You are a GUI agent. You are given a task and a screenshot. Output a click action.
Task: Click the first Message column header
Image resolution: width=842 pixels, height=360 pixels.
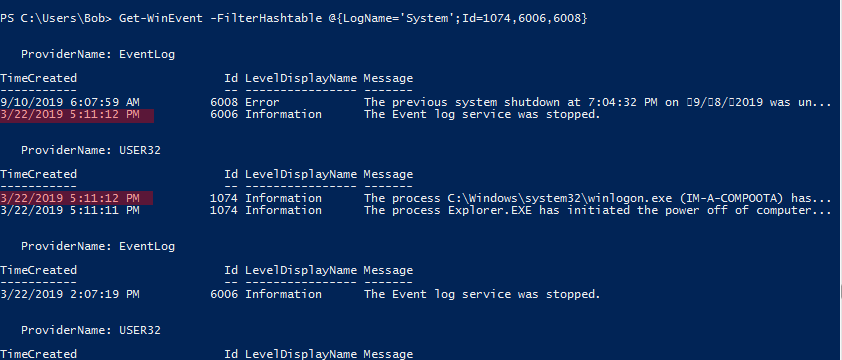pyautogui.click(x=388, y=78)
